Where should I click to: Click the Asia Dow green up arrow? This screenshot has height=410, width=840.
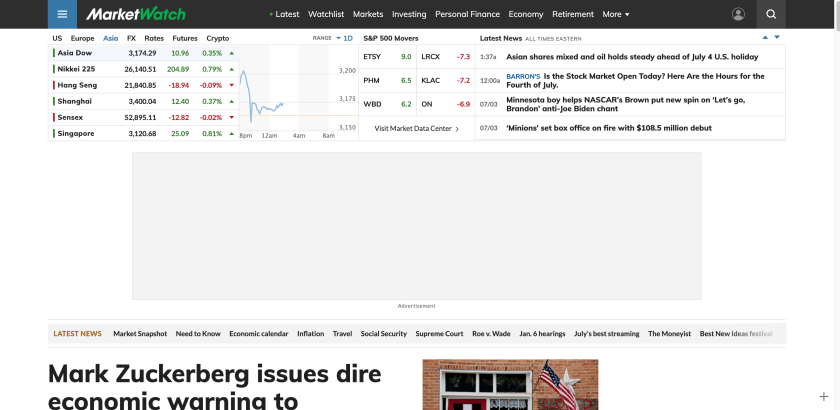click(x=231, y=53)
